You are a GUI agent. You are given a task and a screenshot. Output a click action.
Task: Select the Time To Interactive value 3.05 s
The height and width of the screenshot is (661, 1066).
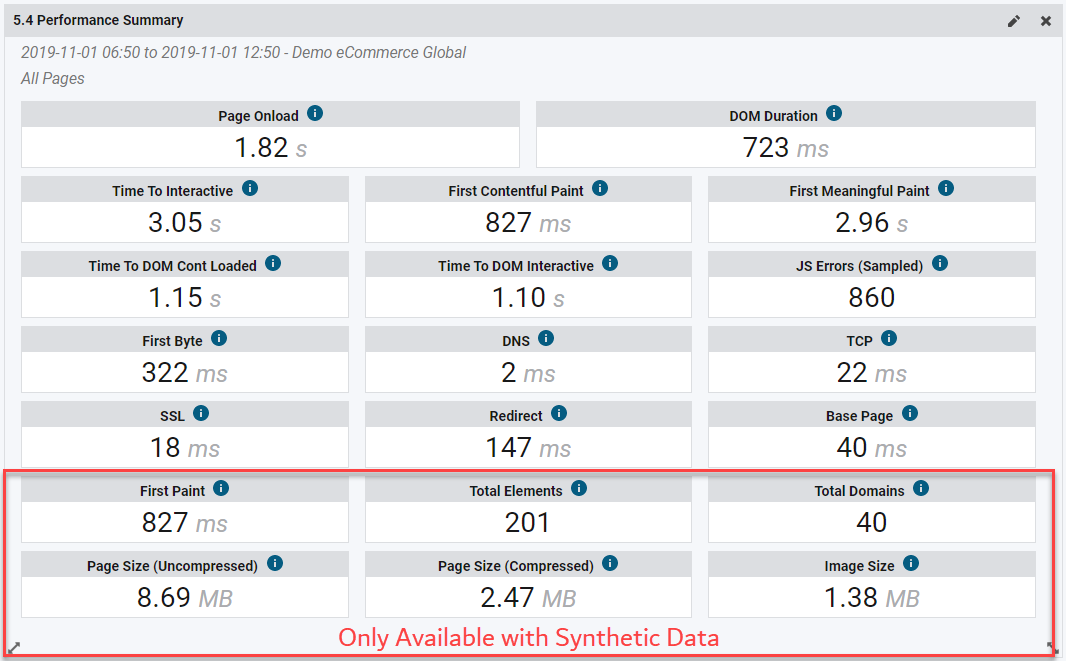185,222
